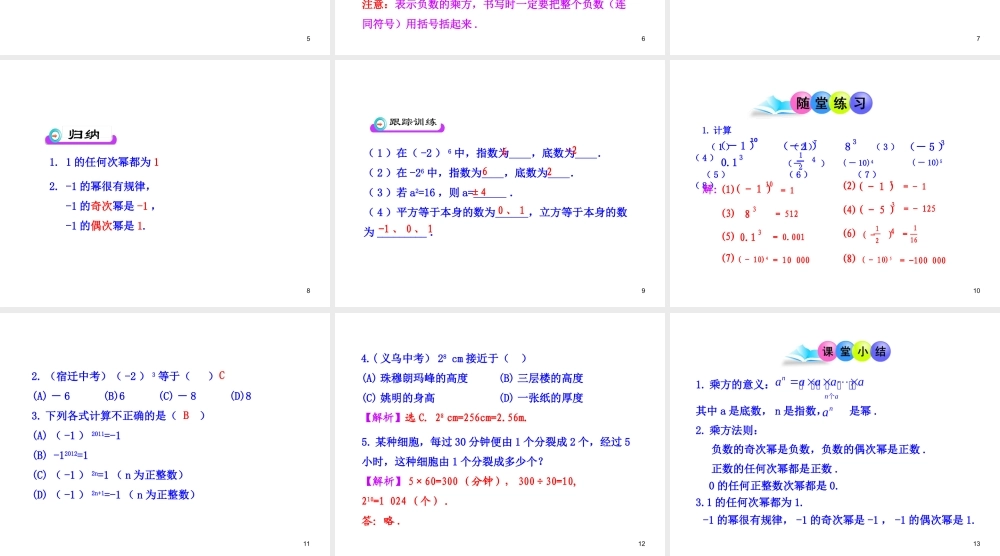The image size is (1000, 556).
Task: Click option '(A) 珠穆朗玛峰的高度' on slide 12
Action: tap(415, 378)
